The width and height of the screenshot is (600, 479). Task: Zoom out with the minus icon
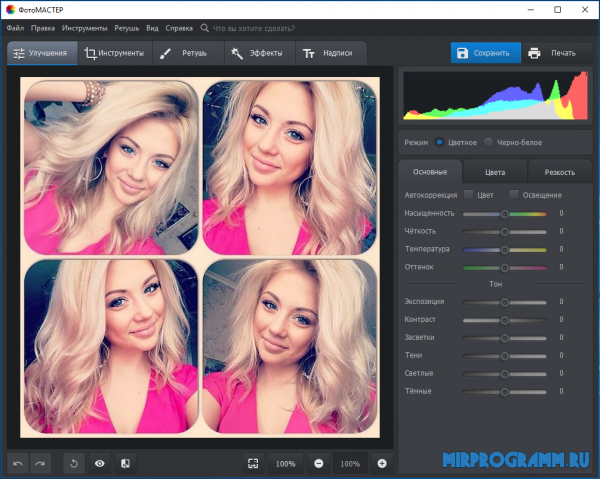(x=318, y=464)
